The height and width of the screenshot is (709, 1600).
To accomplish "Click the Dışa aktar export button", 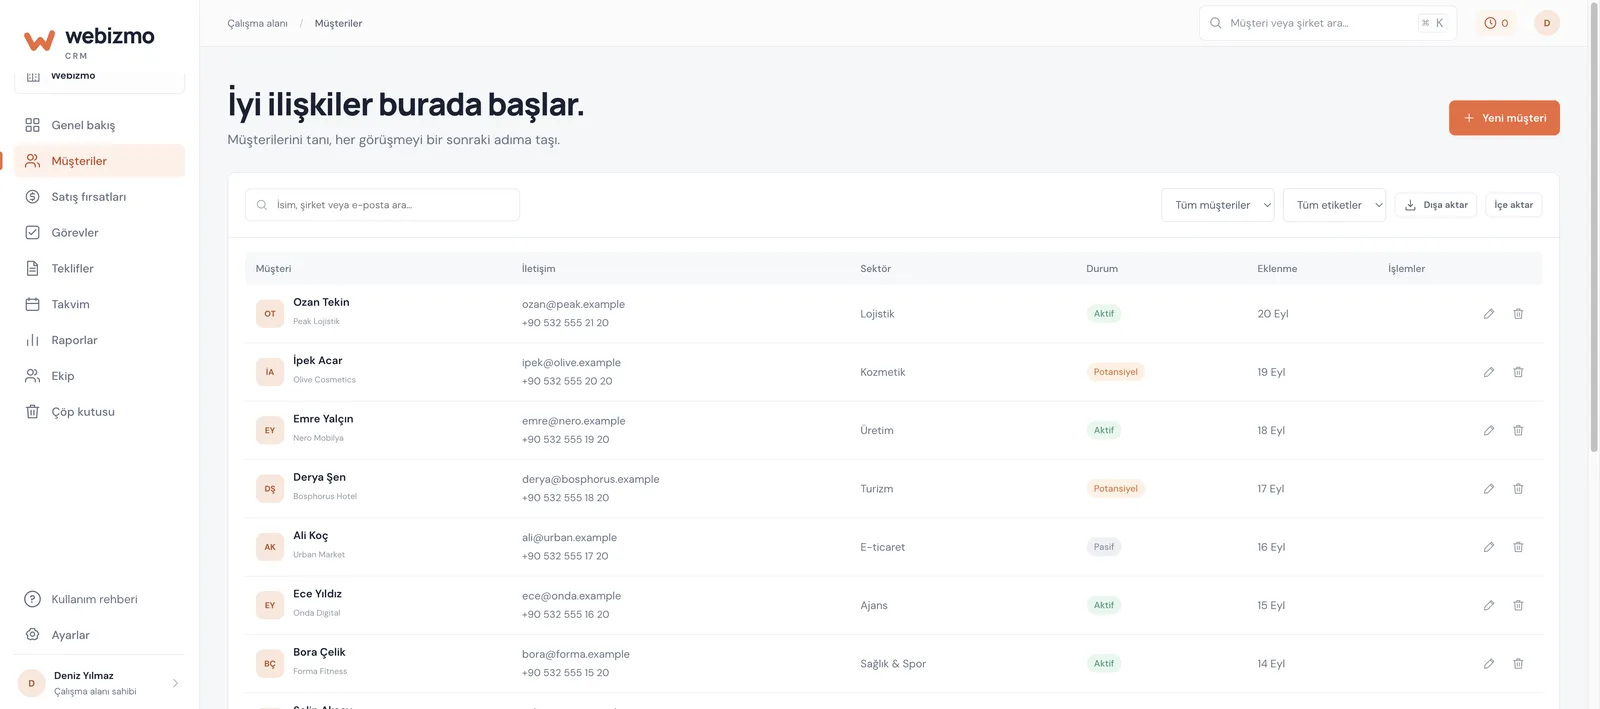I will 1436,205.
